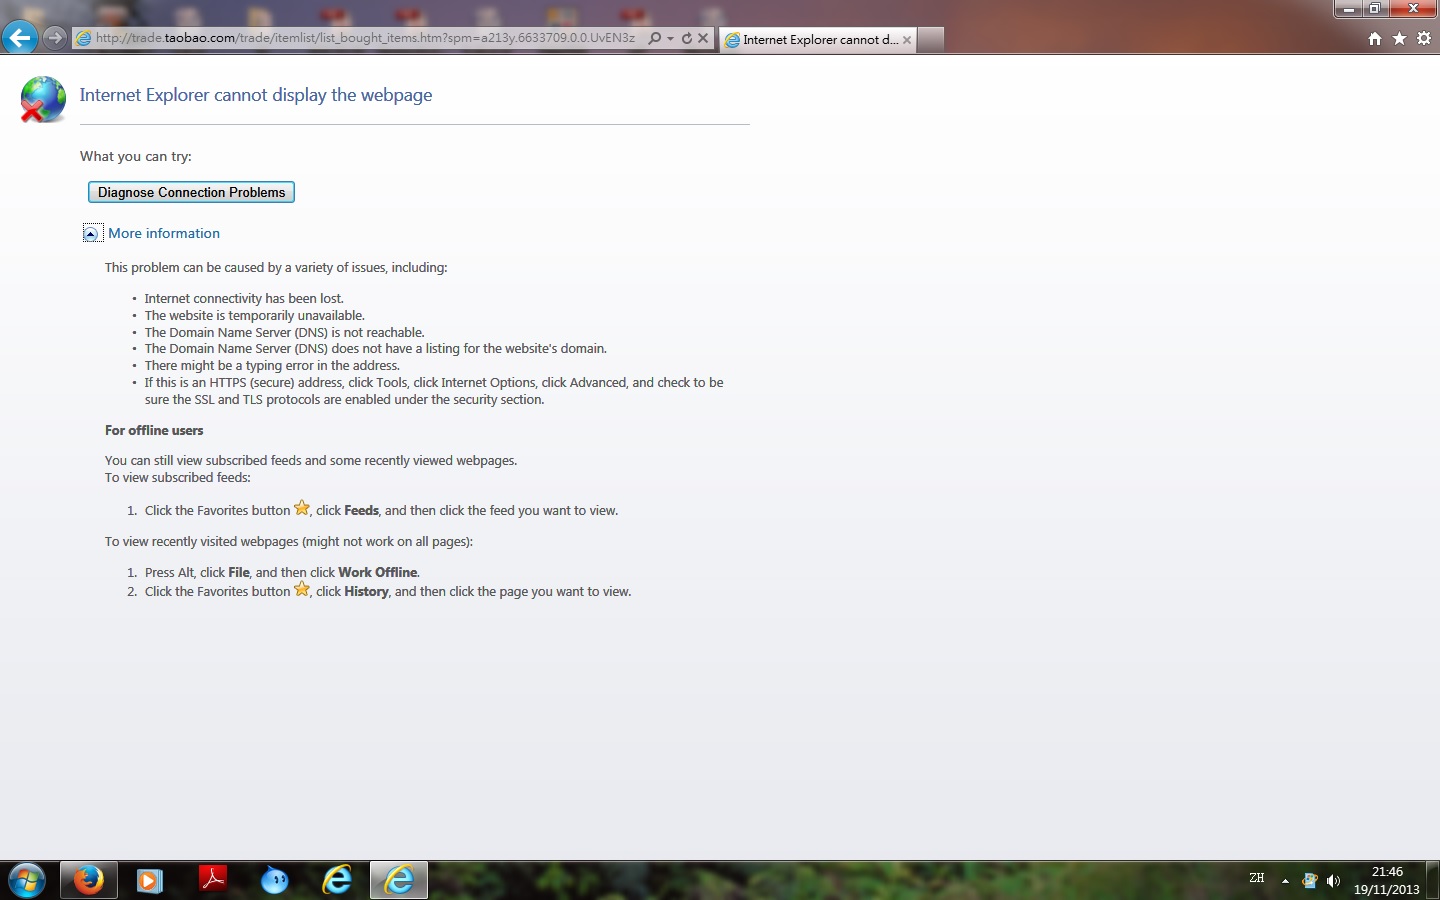Click the search magnifier in the address bar
This screenshot has width=1440, height=900.
coord(654,38)
